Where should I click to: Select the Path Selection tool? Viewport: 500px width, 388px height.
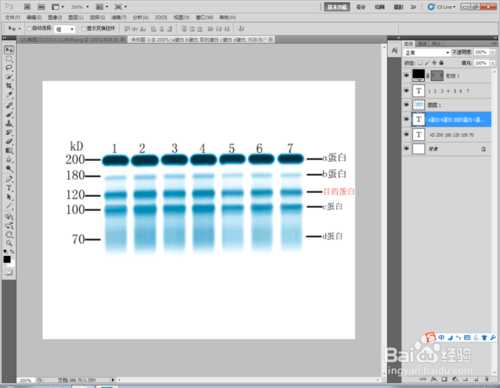tap(9, 198)
